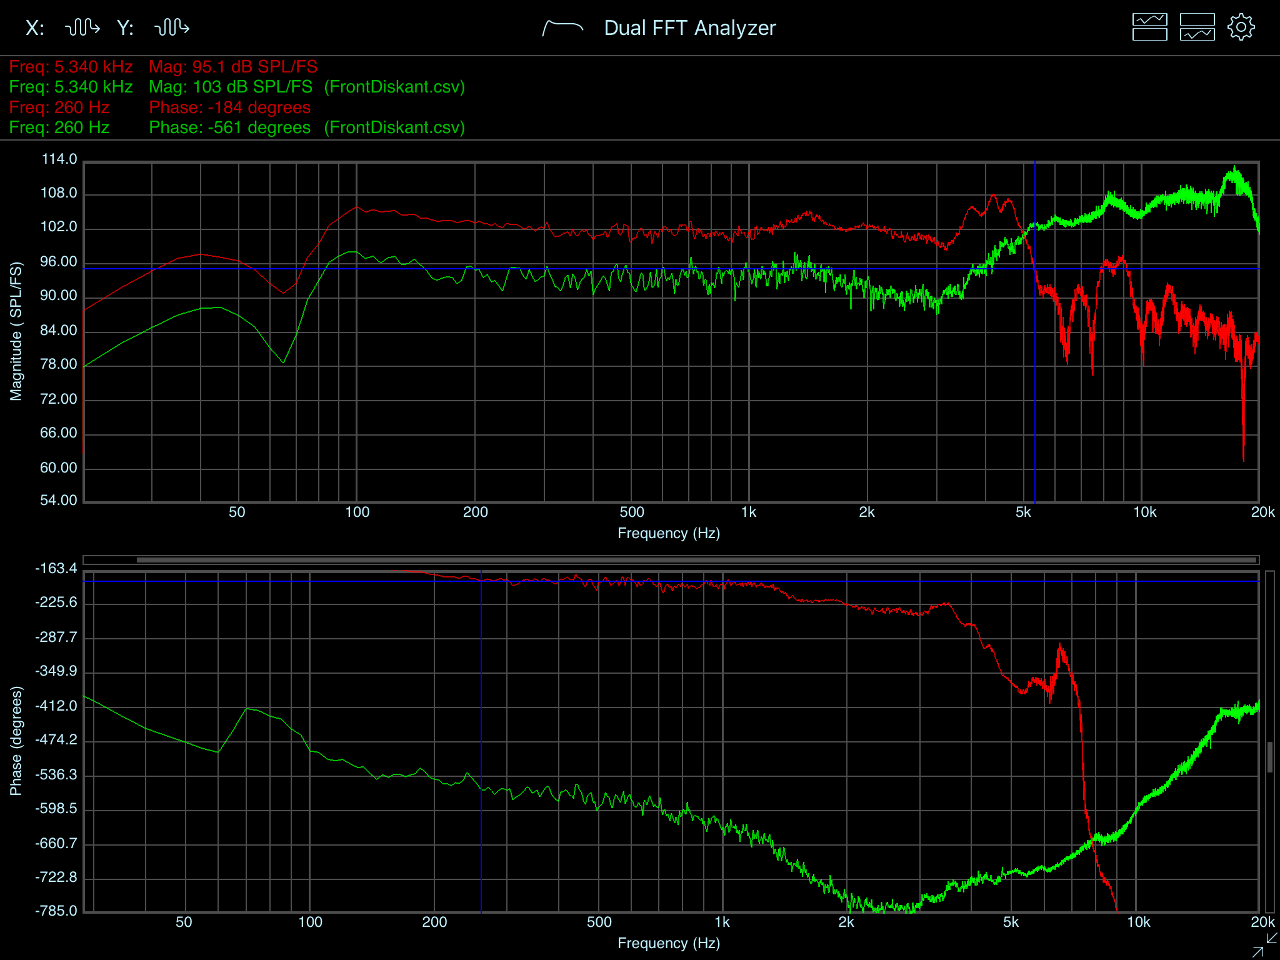Click the '-785.0' phase axis value
Screen dimensions: 1280x960
click(x=56, y=910)
